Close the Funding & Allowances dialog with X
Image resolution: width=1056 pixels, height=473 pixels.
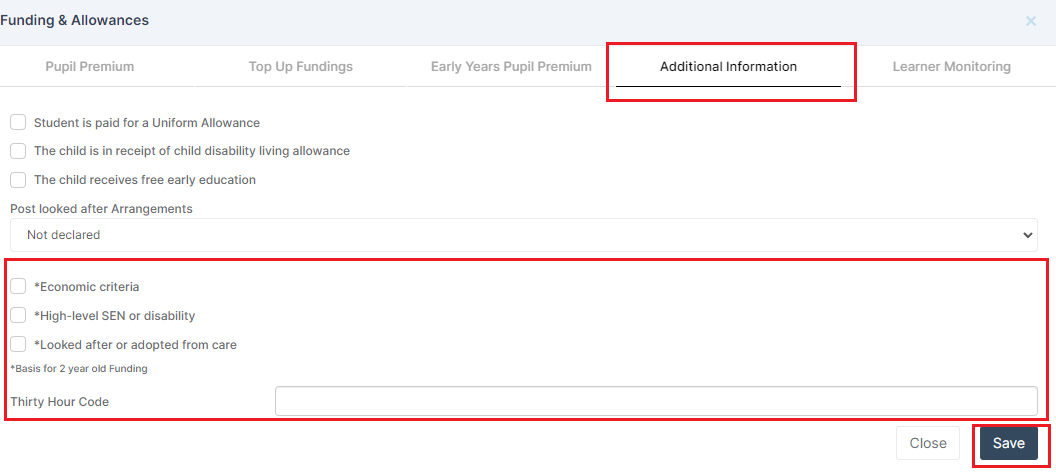click(1031, 21)
